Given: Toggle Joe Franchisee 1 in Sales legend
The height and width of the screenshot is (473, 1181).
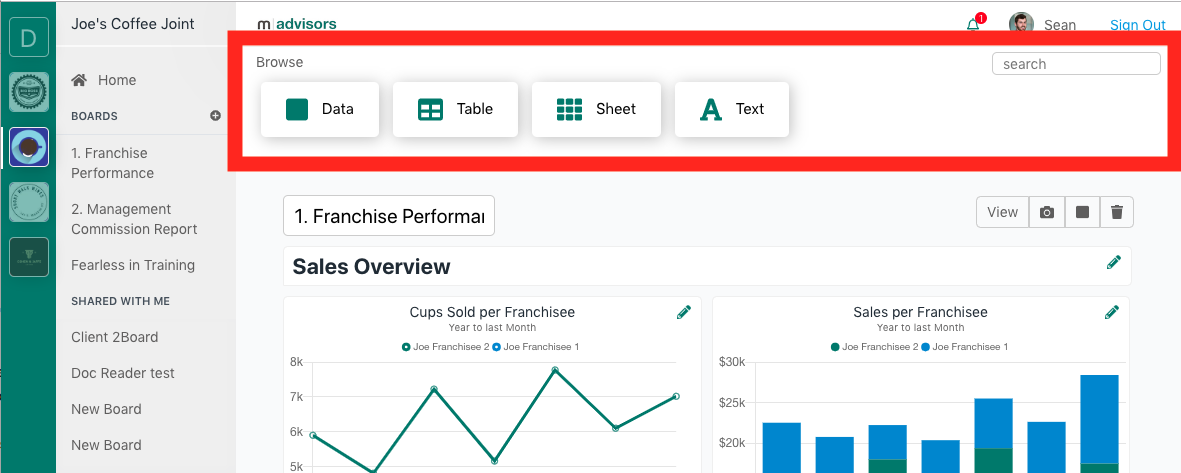Looking at the screenshot, I should pos(964,346).
